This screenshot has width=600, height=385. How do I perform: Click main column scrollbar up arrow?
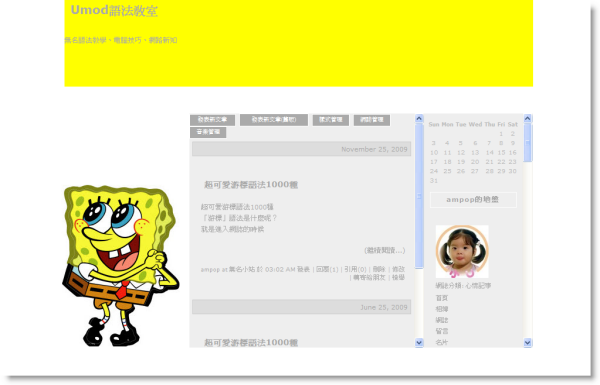click(x=419, y=119)
